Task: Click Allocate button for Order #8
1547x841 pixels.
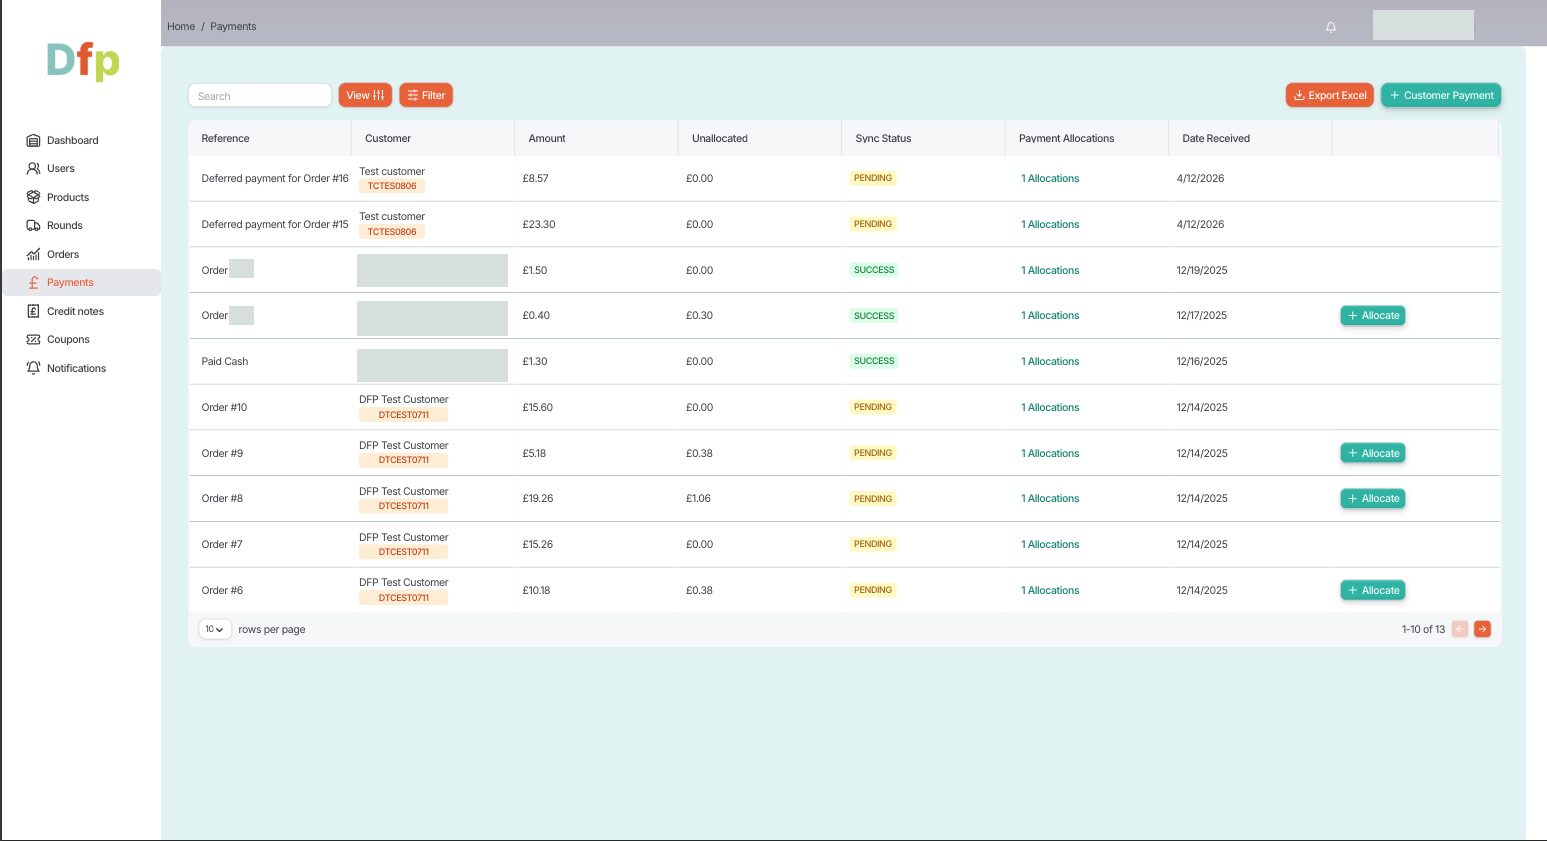Action: 1373,498
